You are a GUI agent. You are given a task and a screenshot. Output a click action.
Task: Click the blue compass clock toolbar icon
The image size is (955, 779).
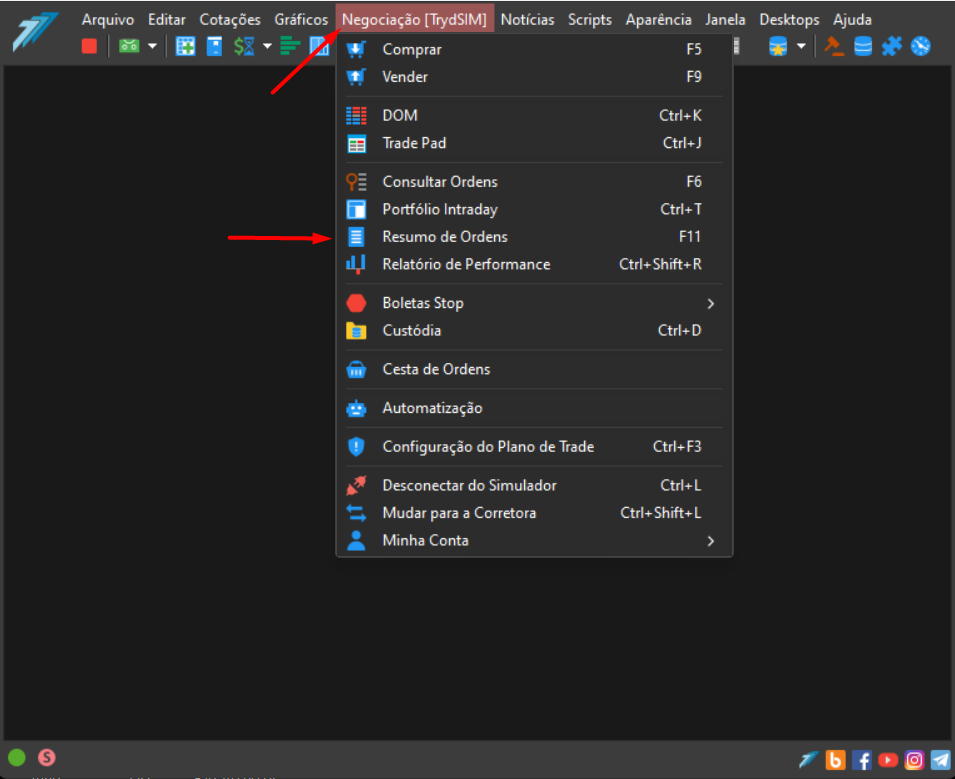point(921,46)
